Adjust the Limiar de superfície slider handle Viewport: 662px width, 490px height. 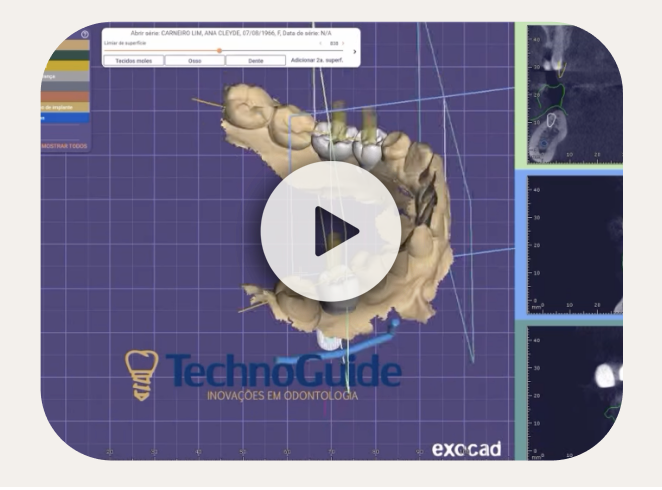point(220,51)
